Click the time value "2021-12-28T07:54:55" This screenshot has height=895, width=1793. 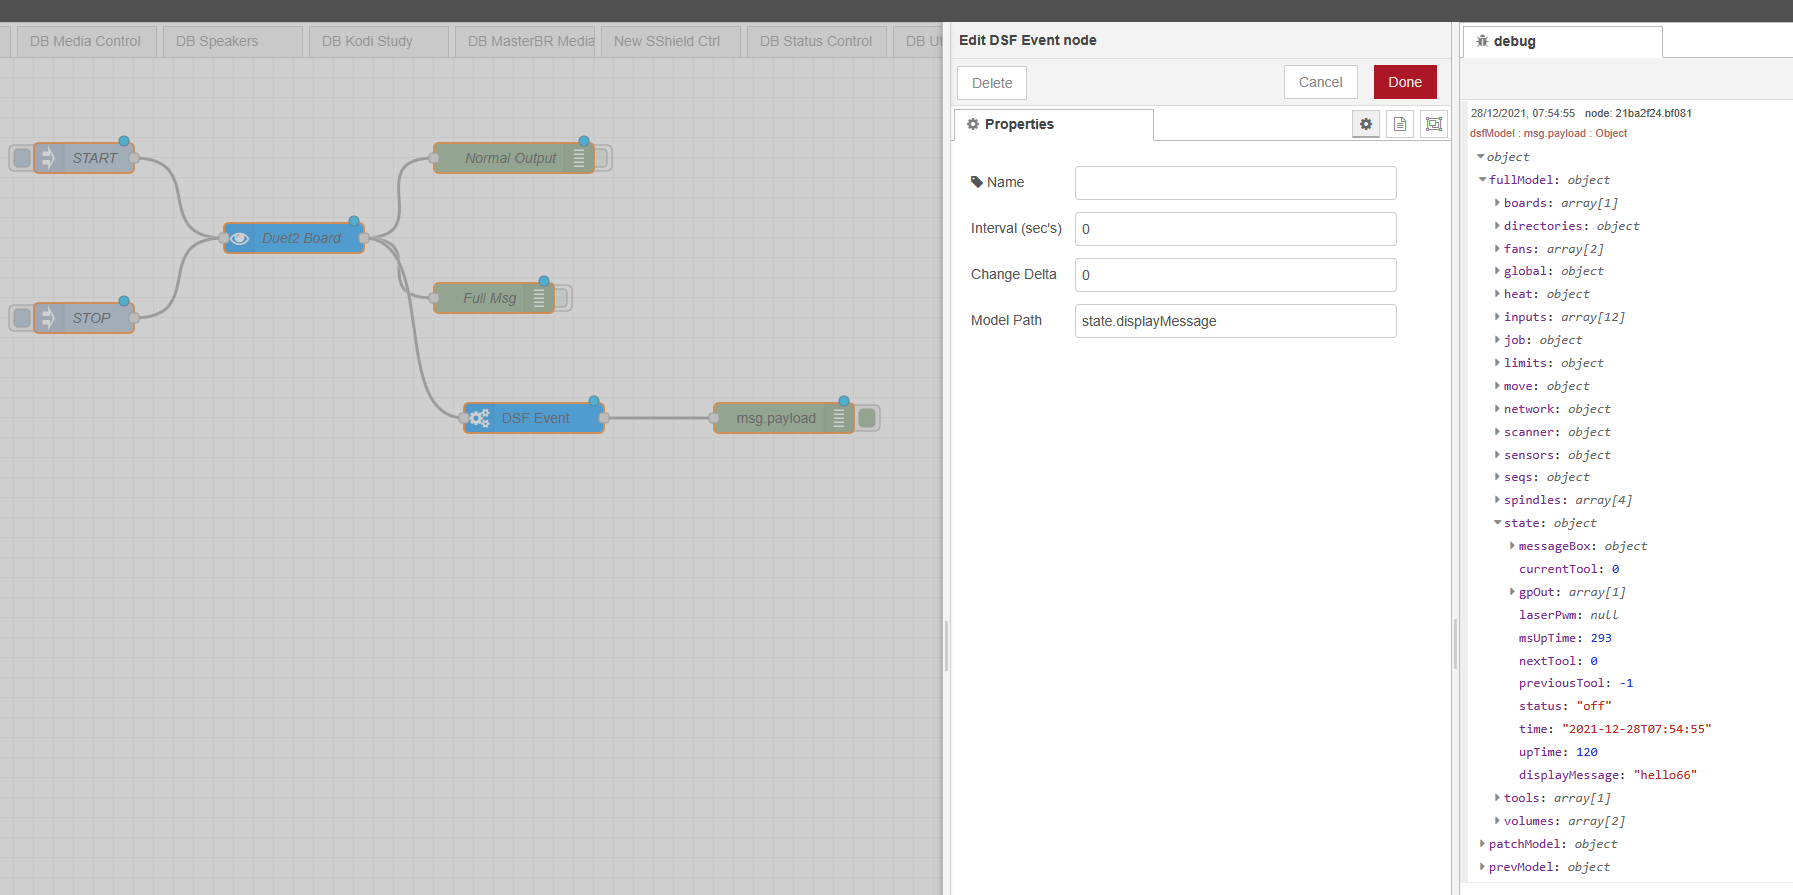pyautogui.click(x=1637, y=729)
